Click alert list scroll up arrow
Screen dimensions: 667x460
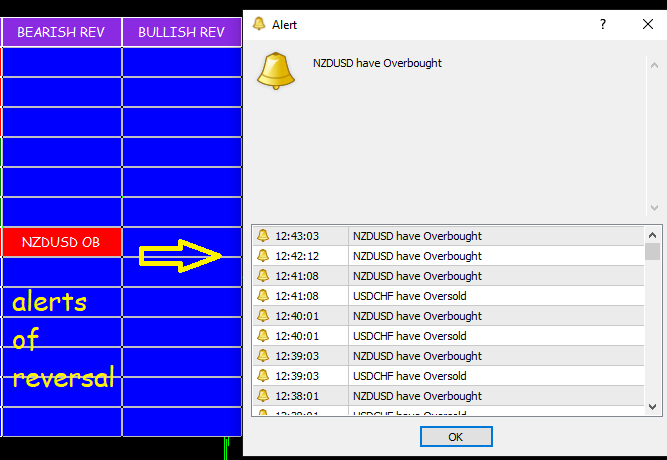pyautogui.click(x=653, y=235)
